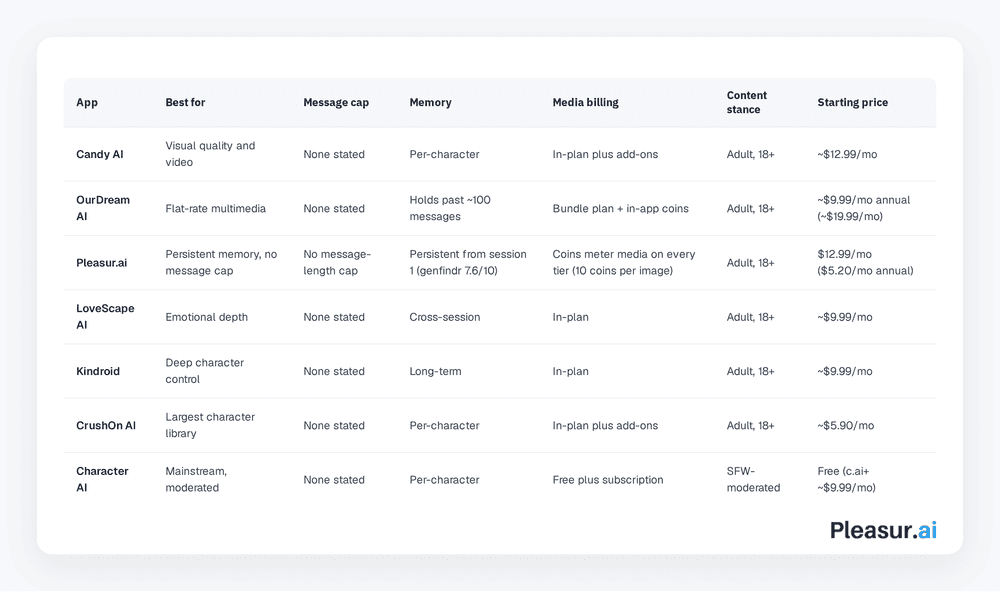The height and width of the screenshot is (592, 1000).
Task: Select the OurDream AI app name
Action: pos(103,208)
